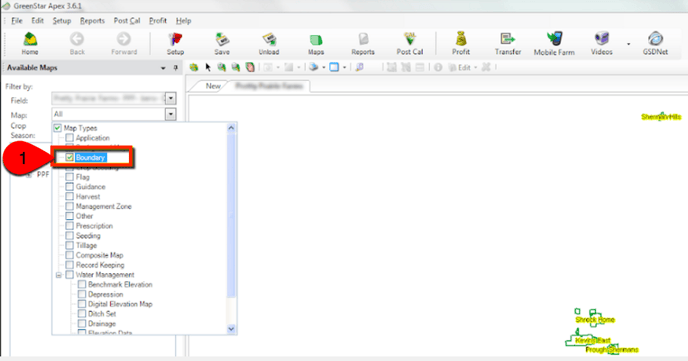
Task: Open the Maps toolbar icon
Action: click(x=315, y=43)
